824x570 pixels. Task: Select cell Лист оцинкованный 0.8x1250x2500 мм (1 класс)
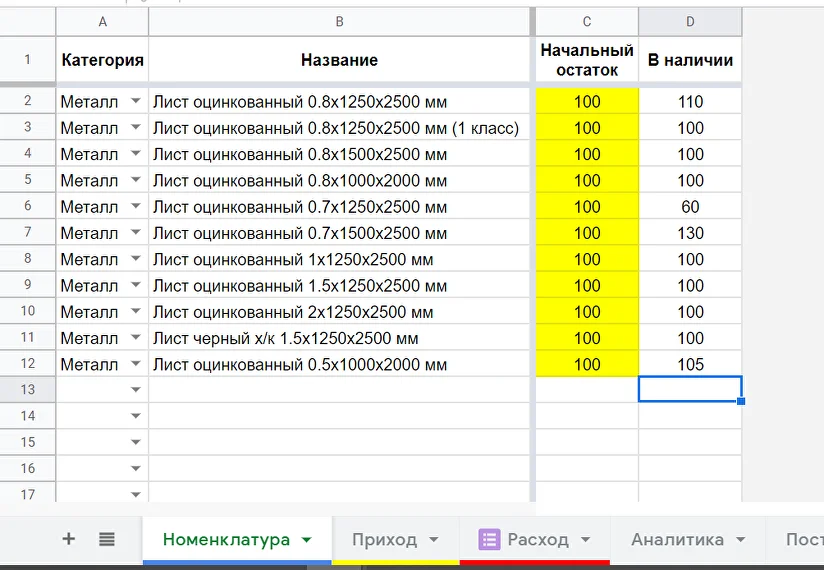coord(339,128)
